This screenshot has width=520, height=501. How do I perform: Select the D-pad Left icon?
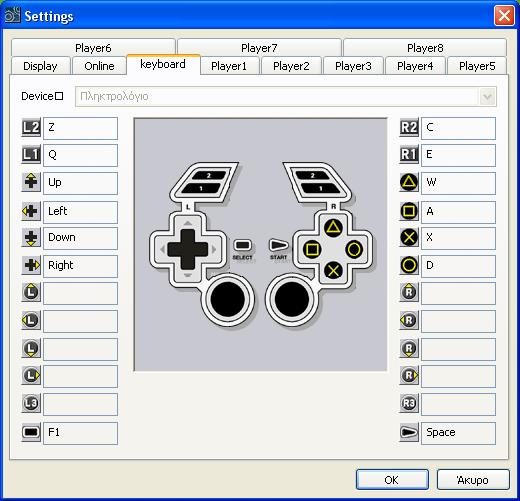(x=31, y=211)
